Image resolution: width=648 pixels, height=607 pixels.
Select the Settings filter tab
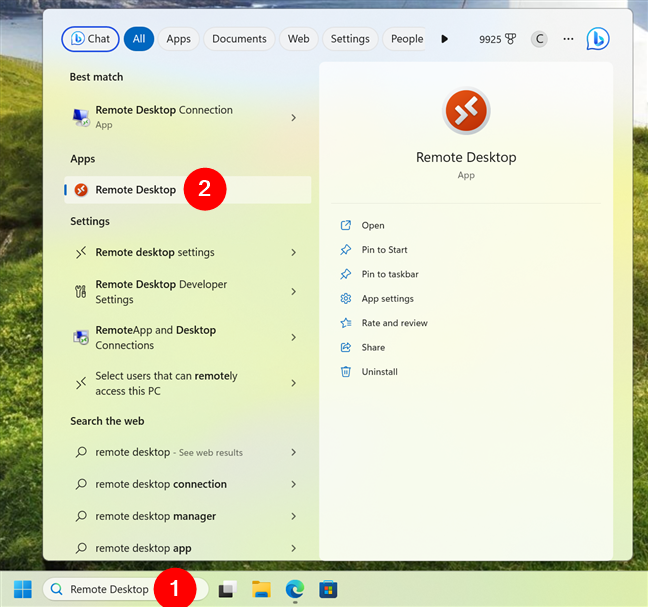tap(350, 39)
